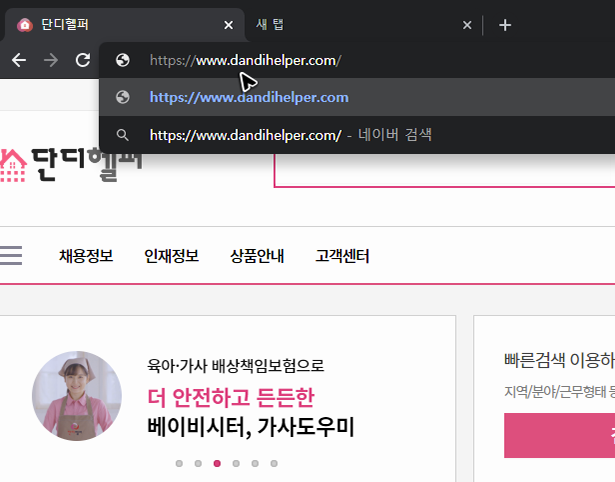Click the 단디헬퍼 tab favicon

(25, 25)
